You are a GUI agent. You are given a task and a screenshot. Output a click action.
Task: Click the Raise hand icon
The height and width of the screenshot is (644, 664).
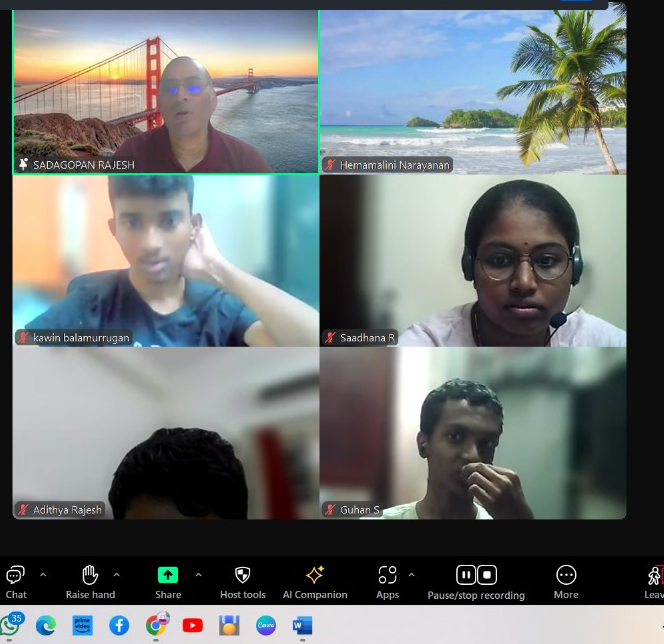(90, 576)
